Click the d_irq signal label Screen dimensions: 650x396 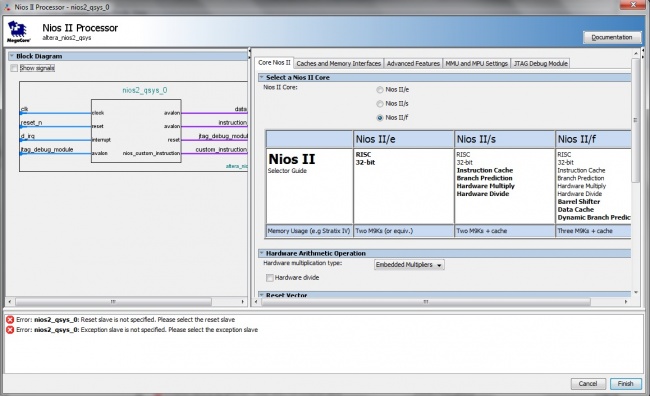(x=28, y=136)
